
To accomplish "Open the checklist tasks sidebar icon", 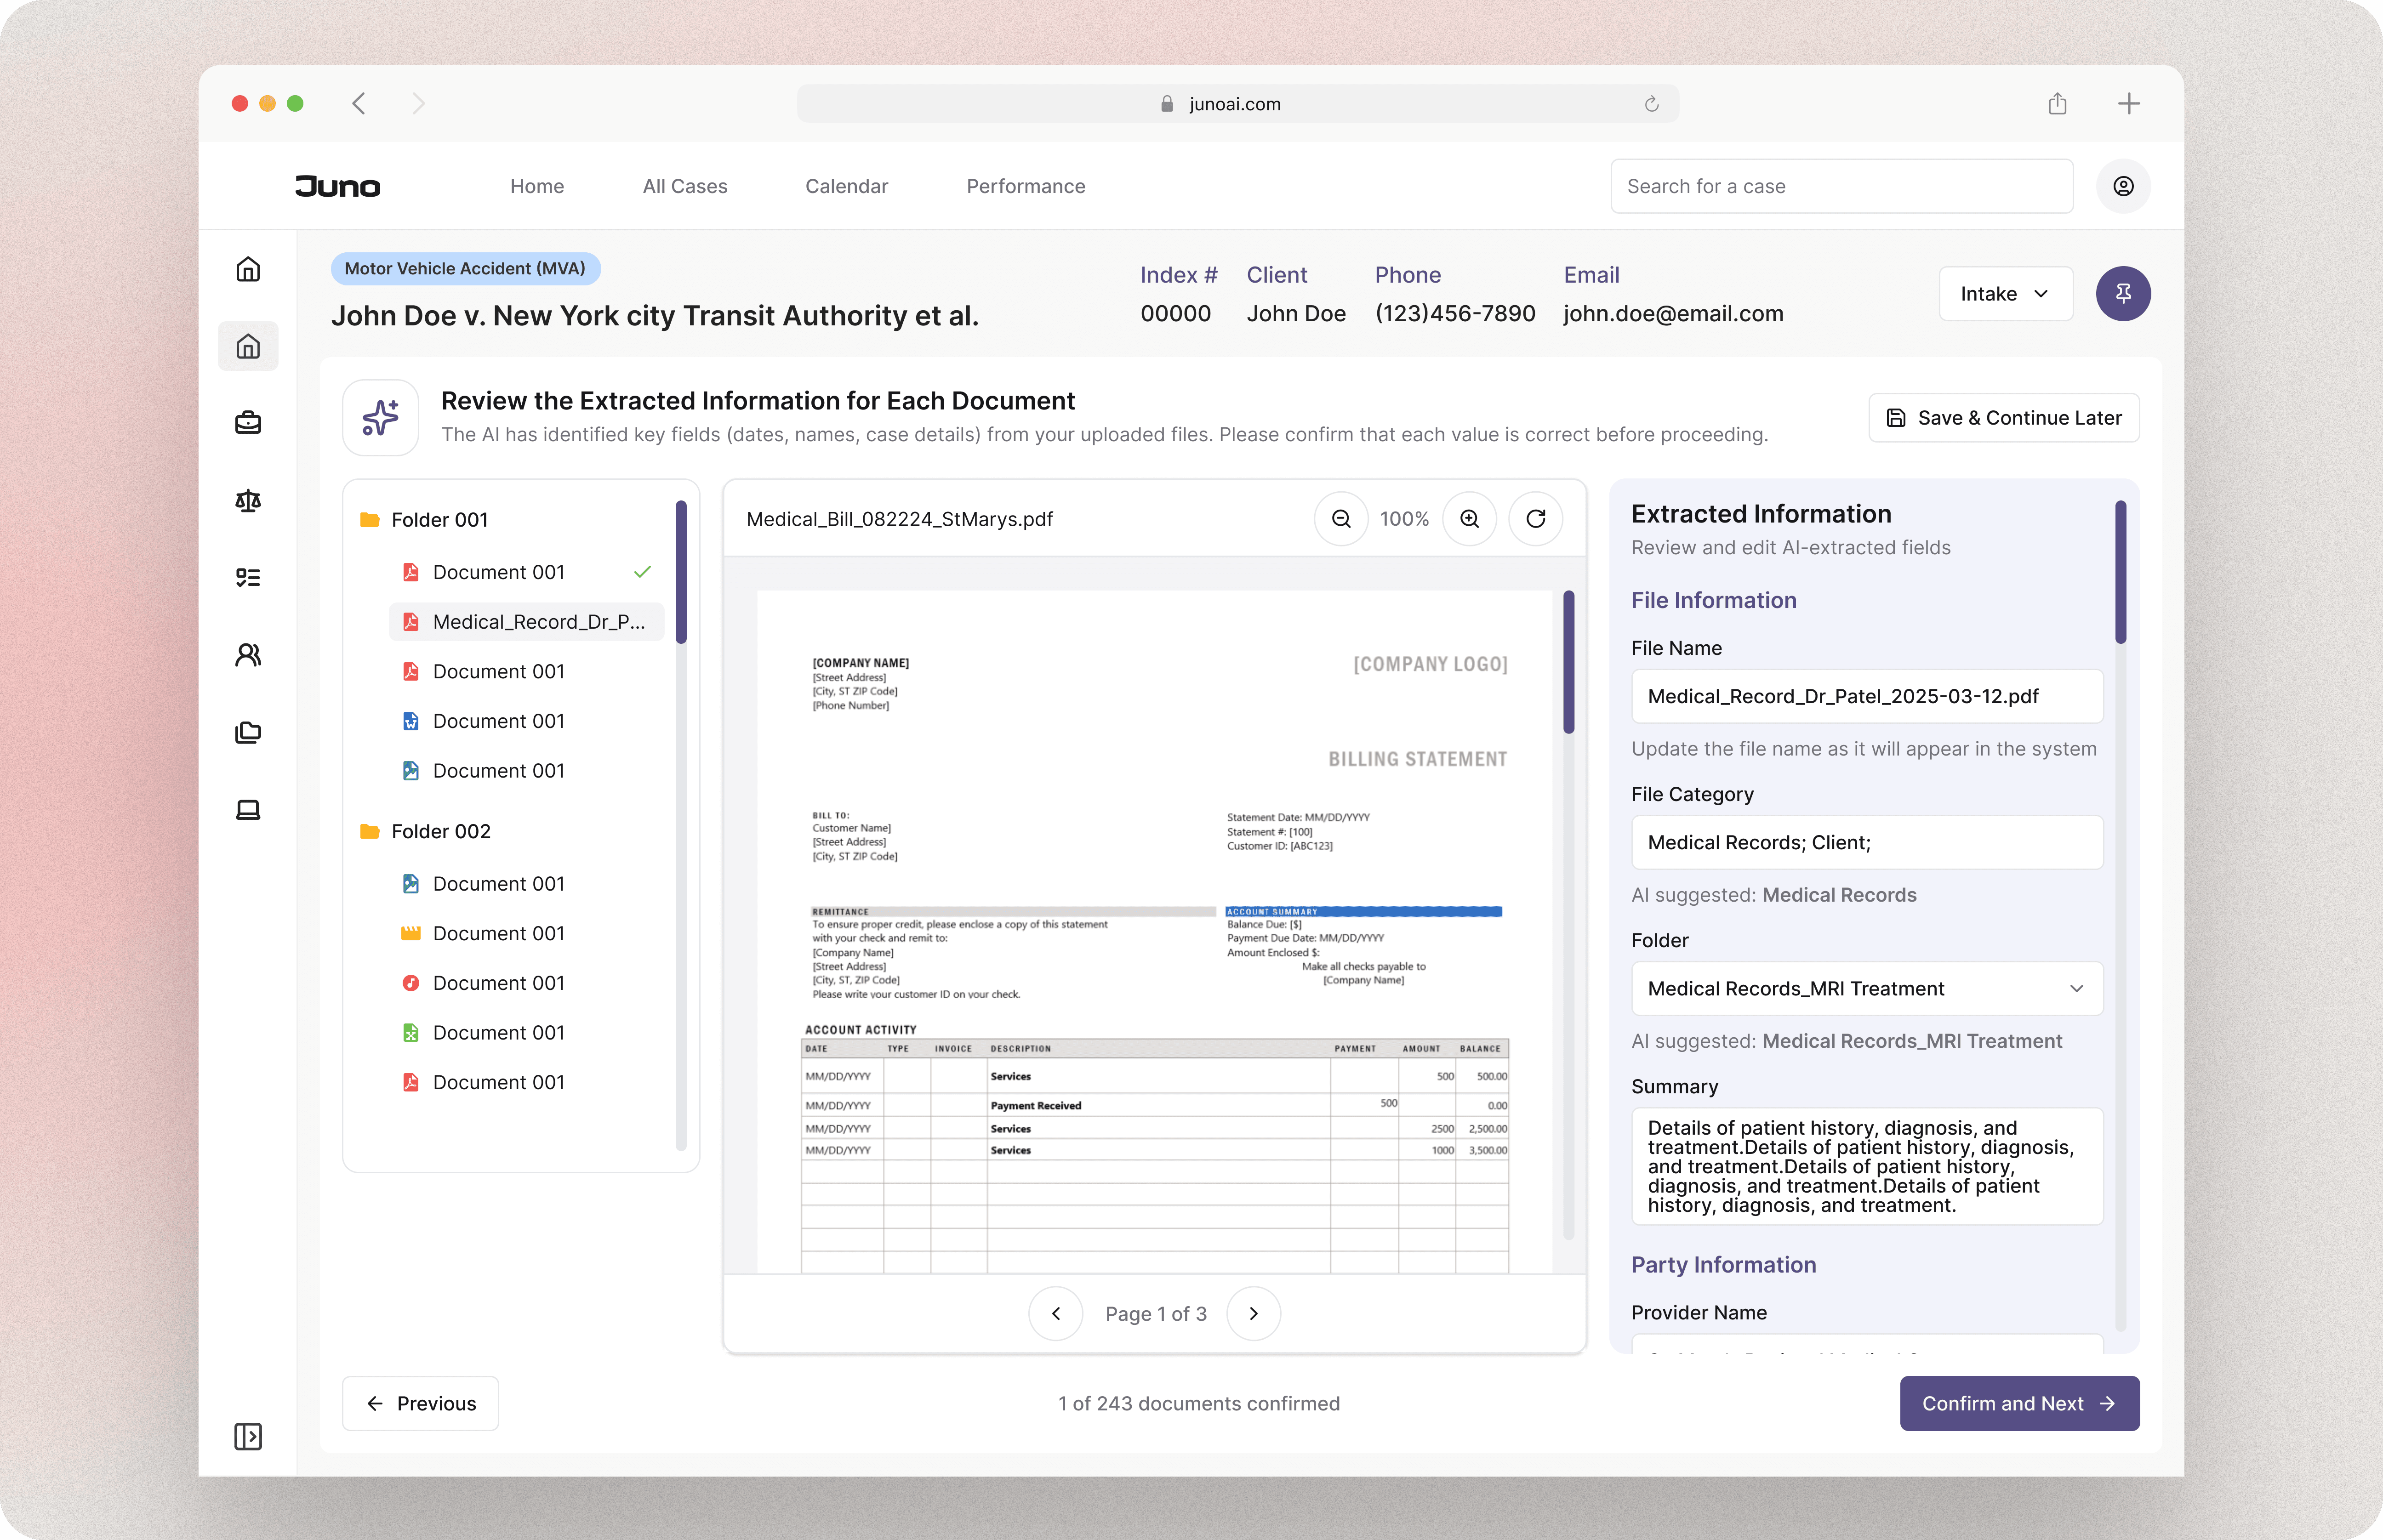I will tap(248, 578).
